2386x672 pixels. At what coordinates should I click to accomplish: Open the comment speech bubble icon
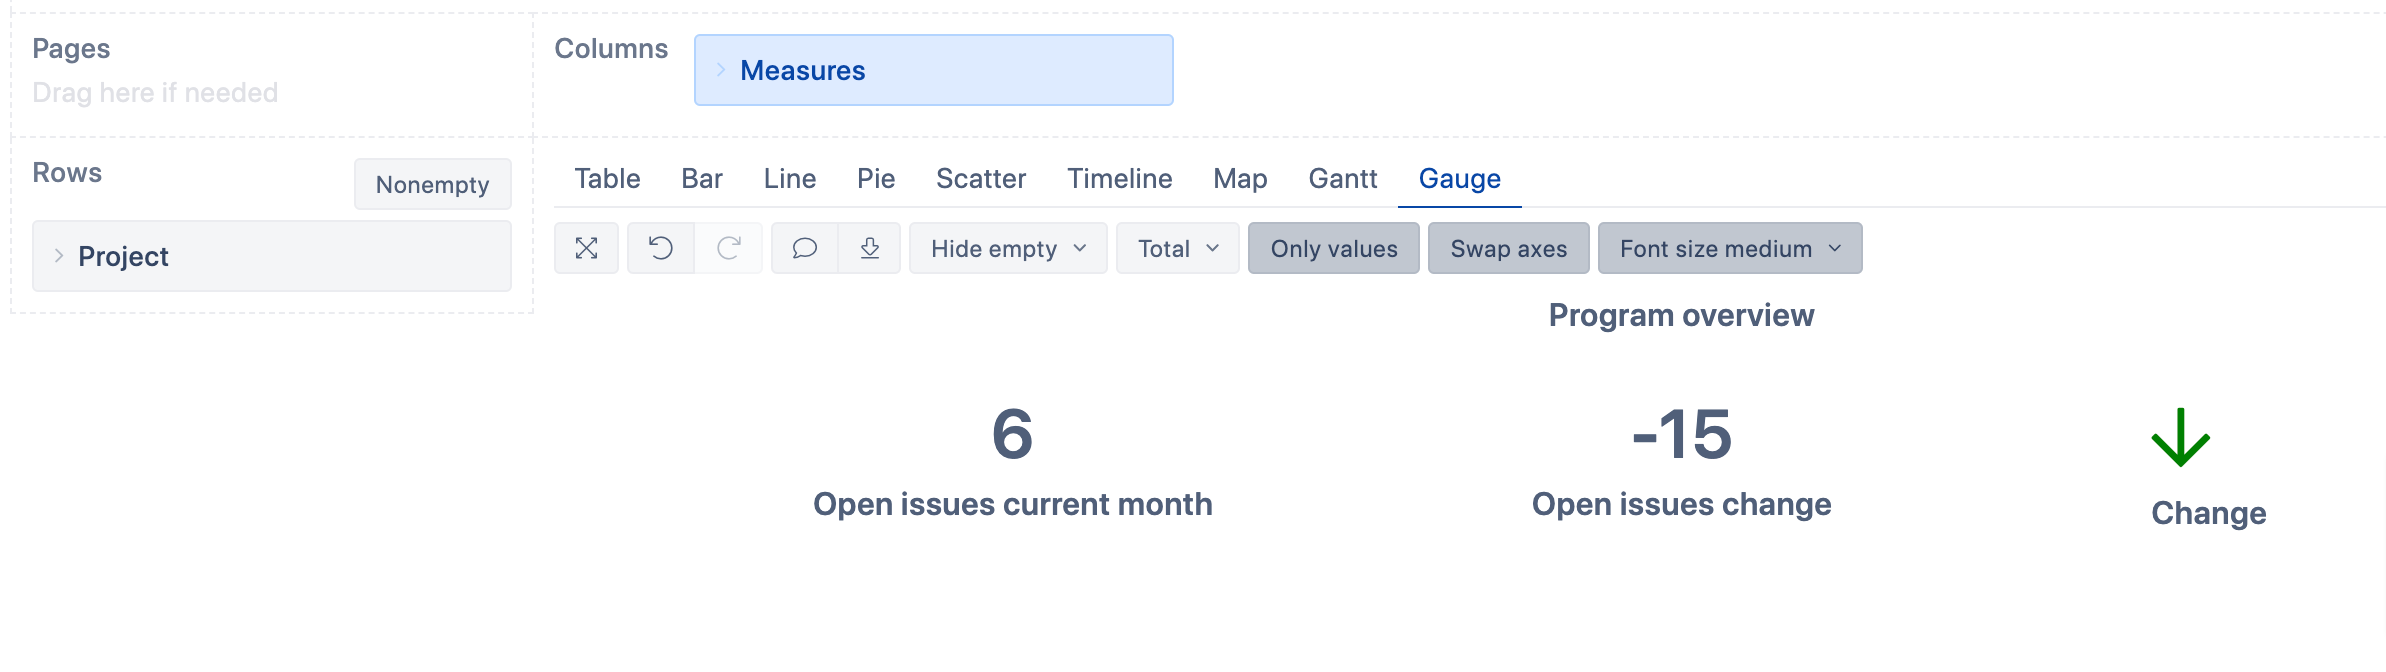[x=805, y=248]
